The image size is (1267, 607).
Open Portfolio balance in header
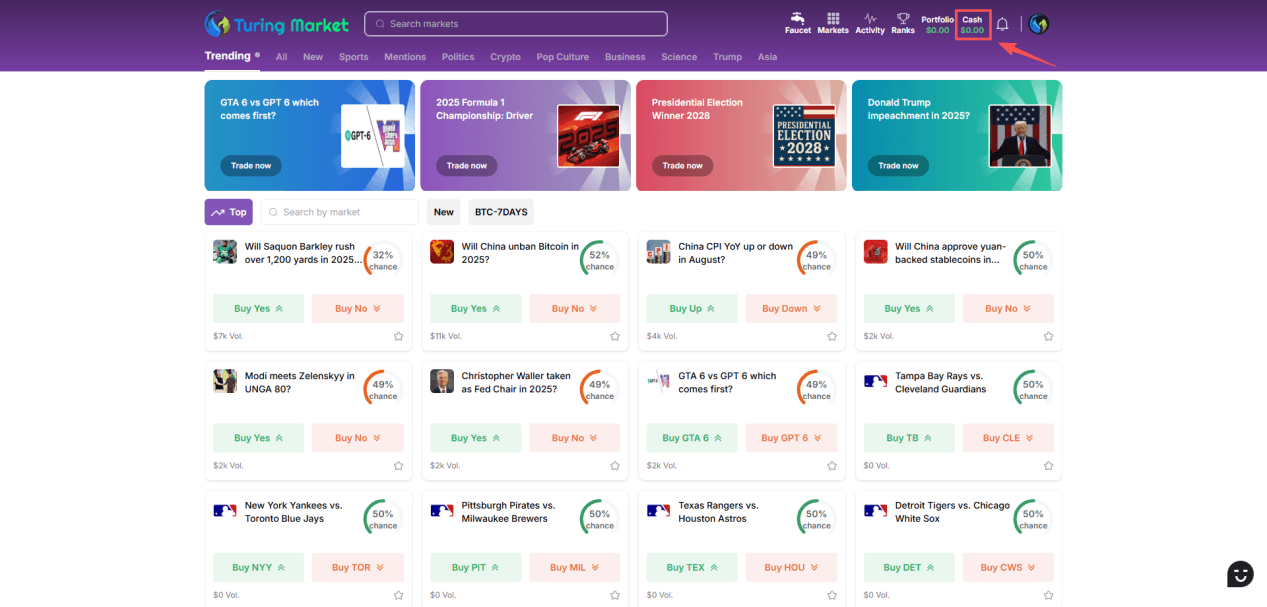[937, 24]
